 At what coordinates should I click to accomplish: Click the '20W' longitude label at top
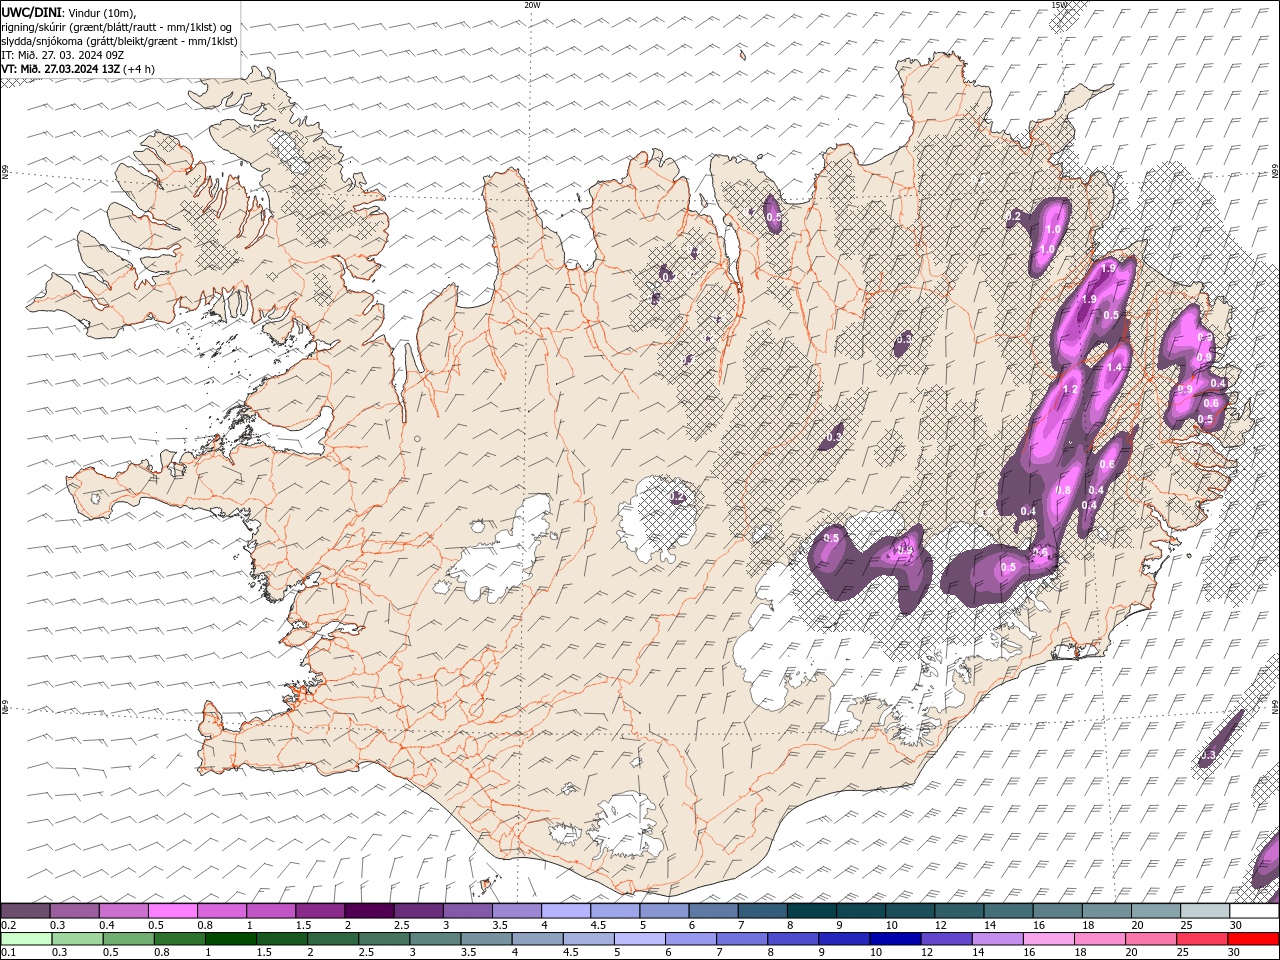click(532, 5)
